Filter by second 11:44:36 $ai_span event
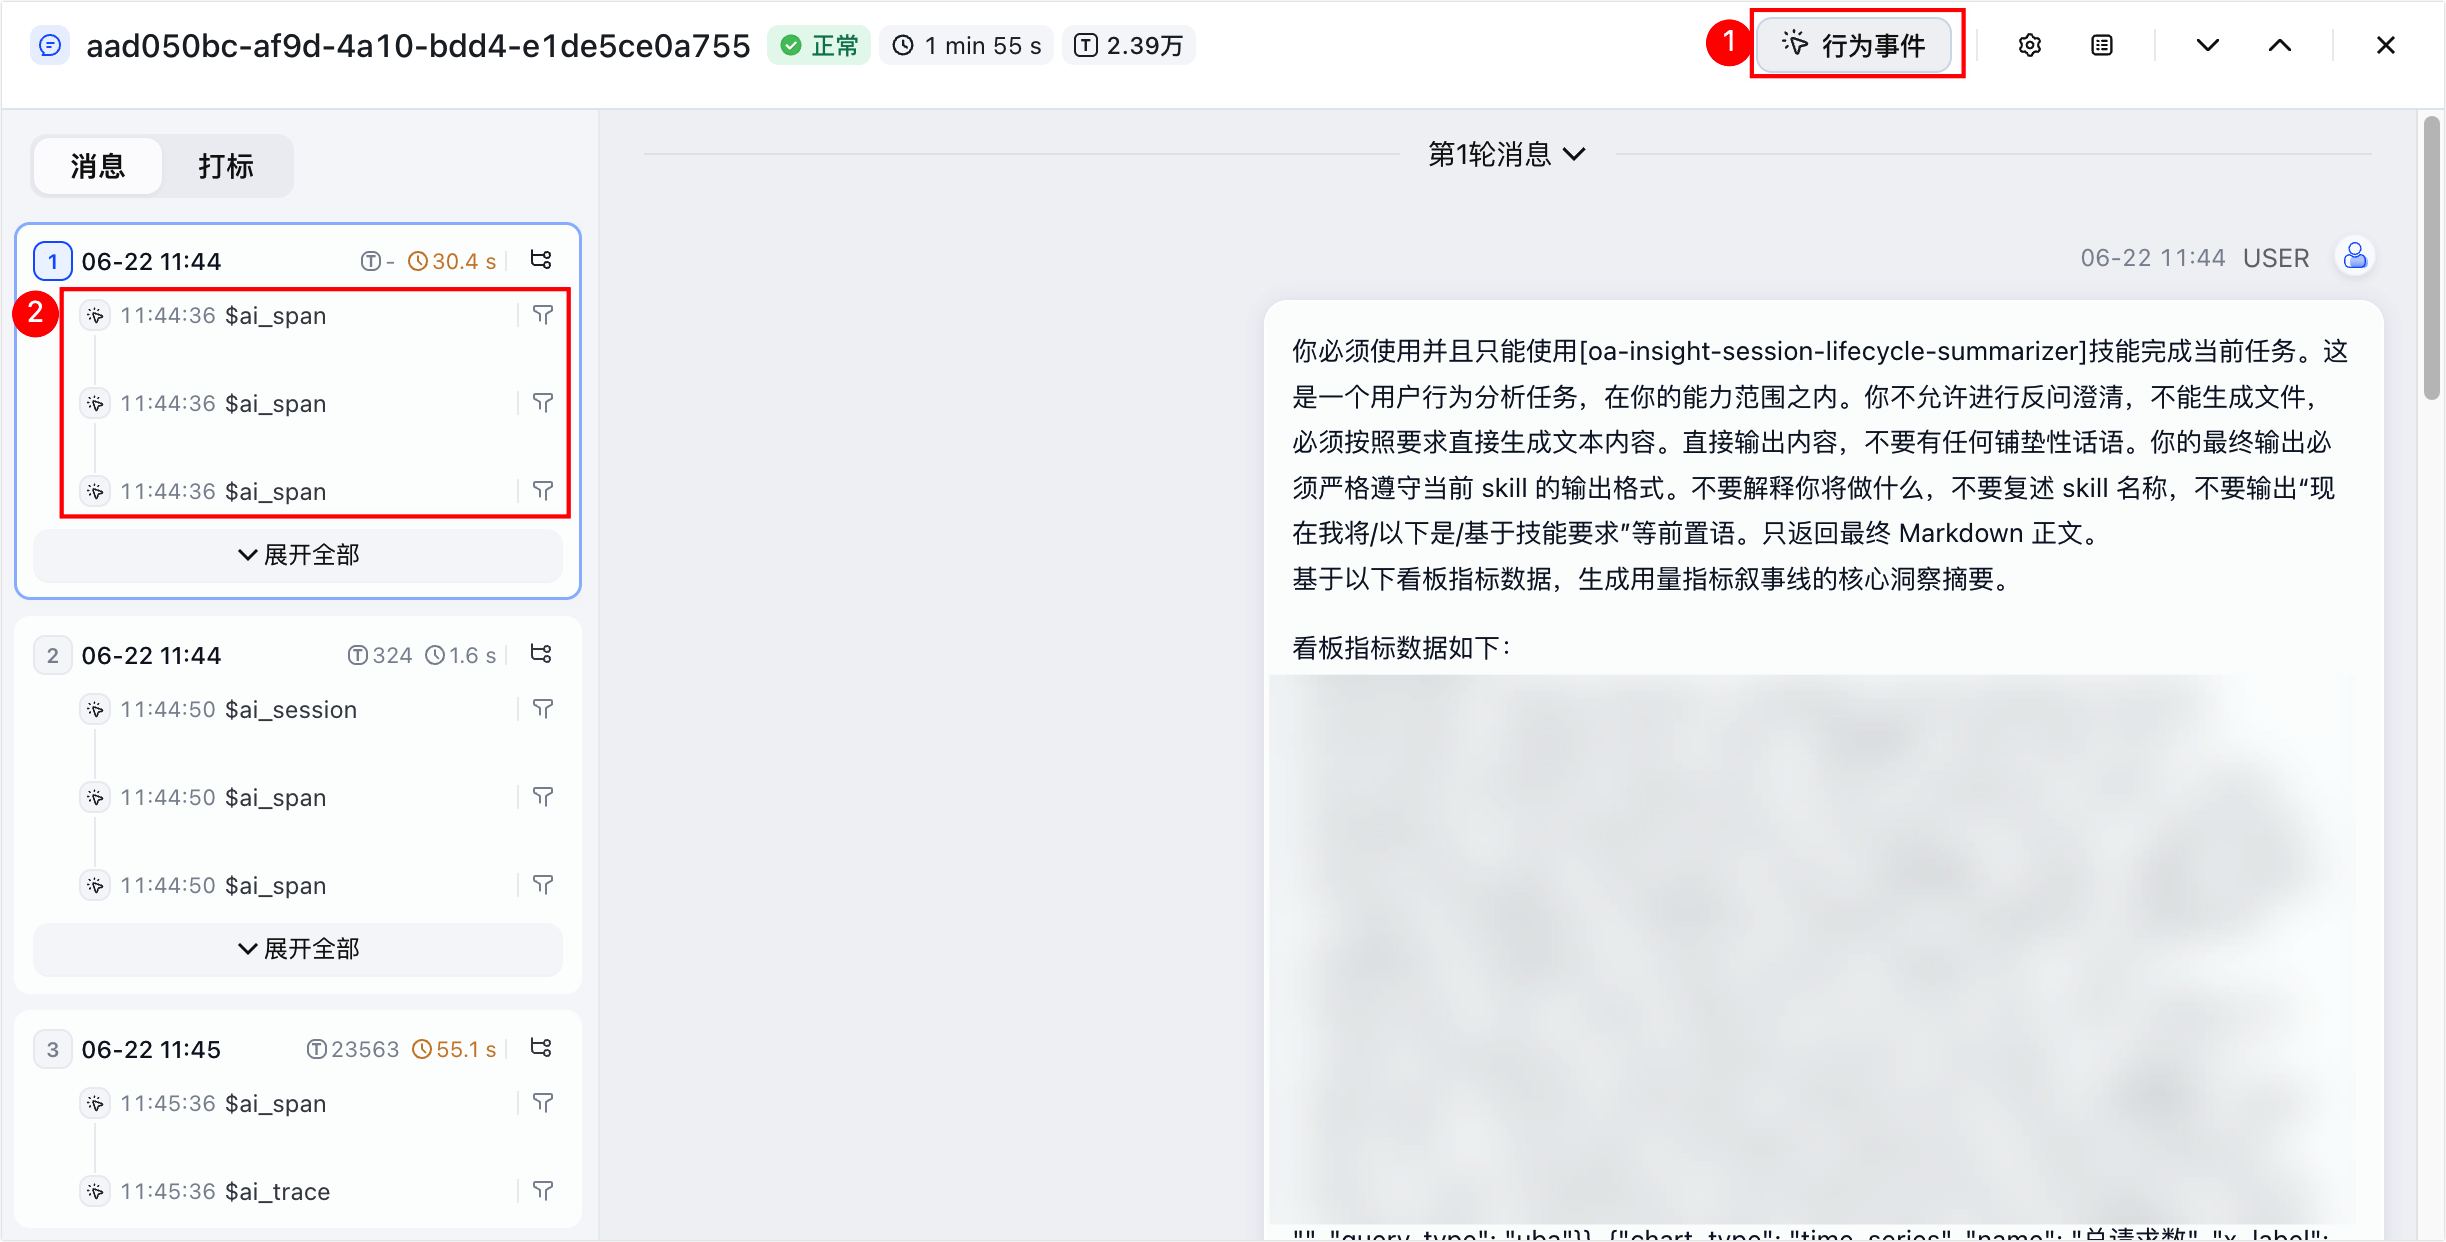2446x1242 pixels. click(x=543, y=403)
